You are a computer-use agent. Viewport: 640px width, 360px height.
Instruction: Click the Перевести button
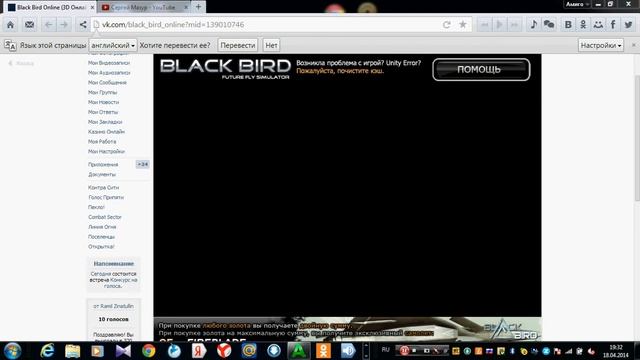(238, 45)
